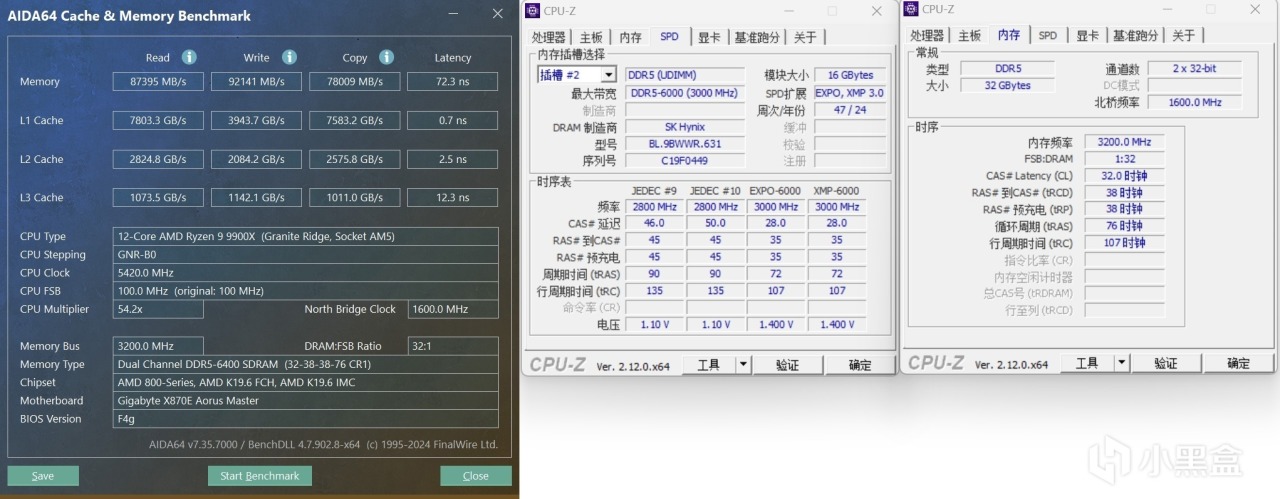This screenshot has height=499, width=1280.
Task: Click the CPU-Z app icon in SPD window title
Action: pyautogui.click(x=533, y=10)
